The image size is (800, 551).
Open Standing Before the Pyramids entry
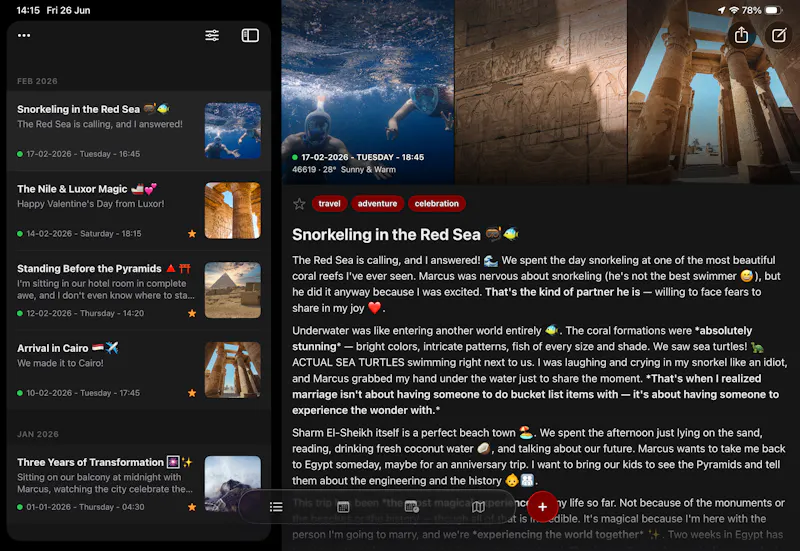pos(139,290)
